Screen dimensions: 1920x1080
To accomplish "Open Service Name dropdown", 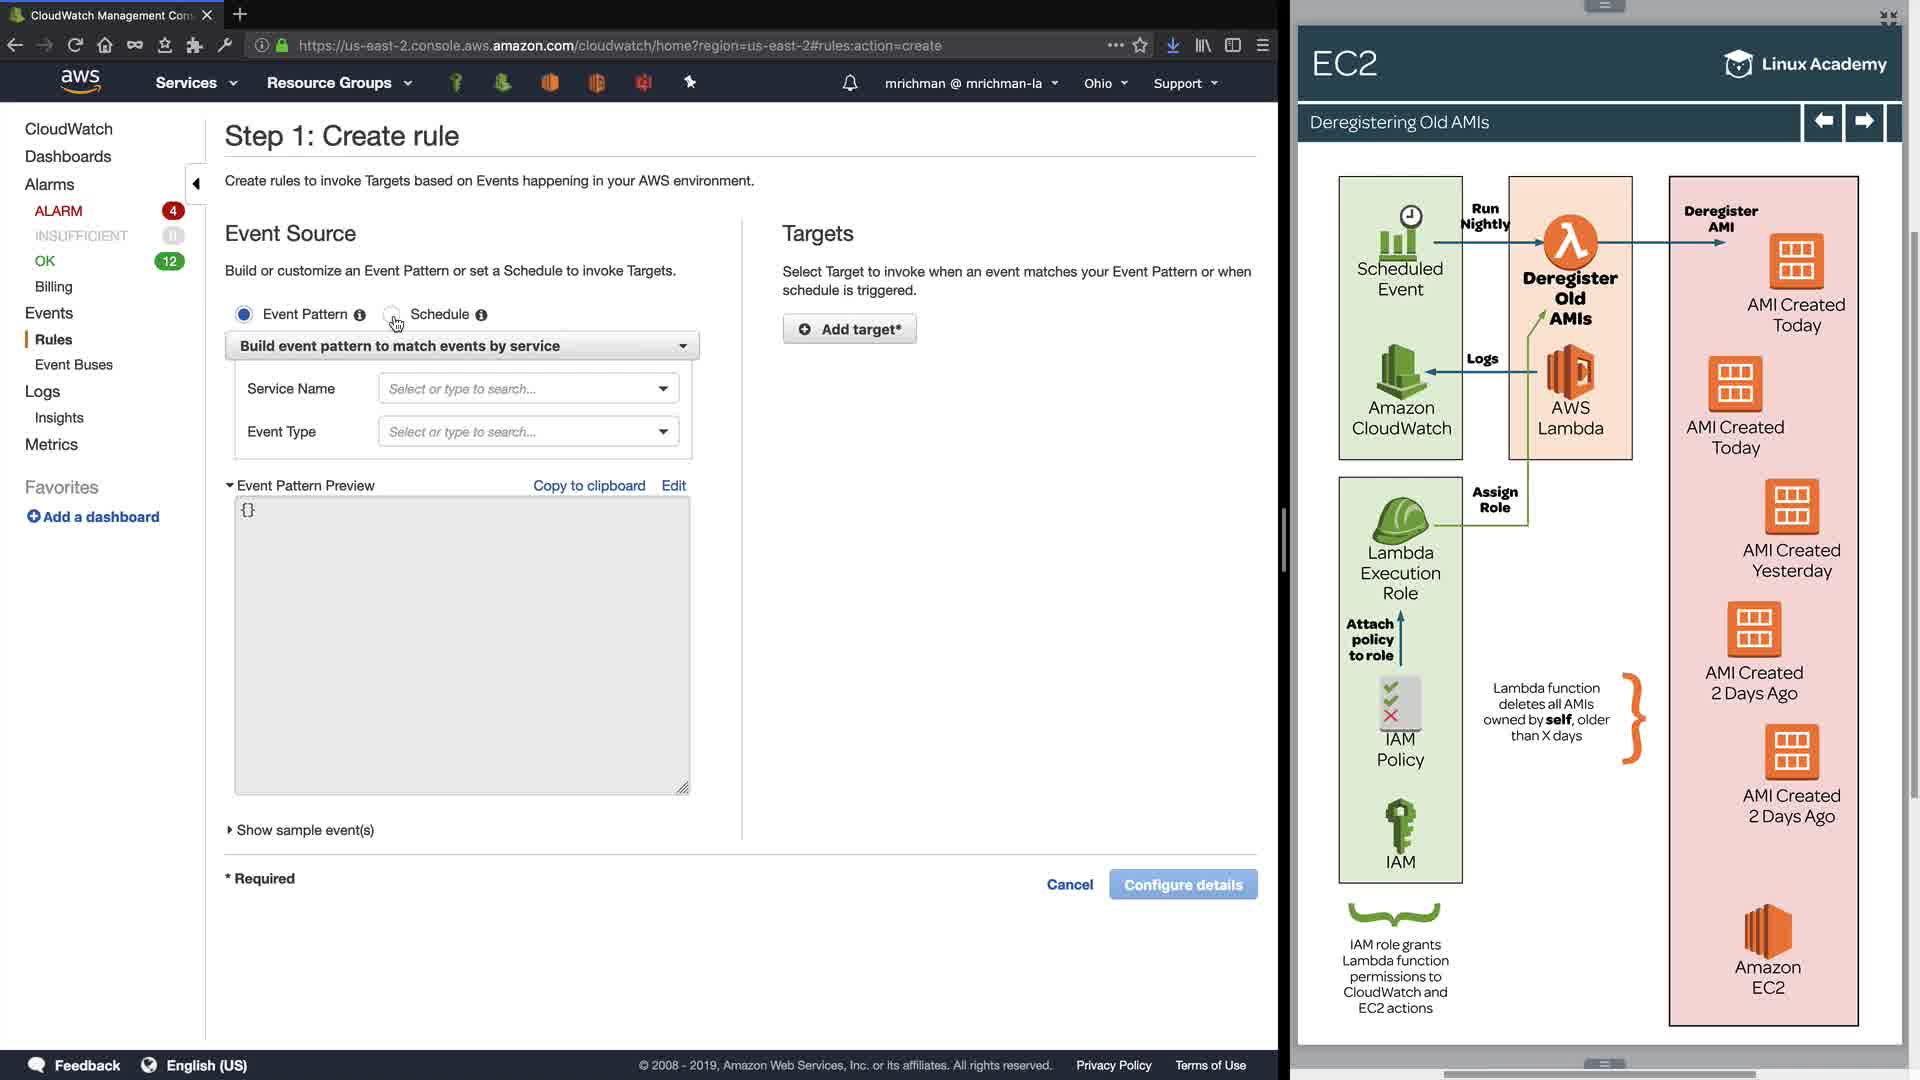I will click(x=528, y=389).
